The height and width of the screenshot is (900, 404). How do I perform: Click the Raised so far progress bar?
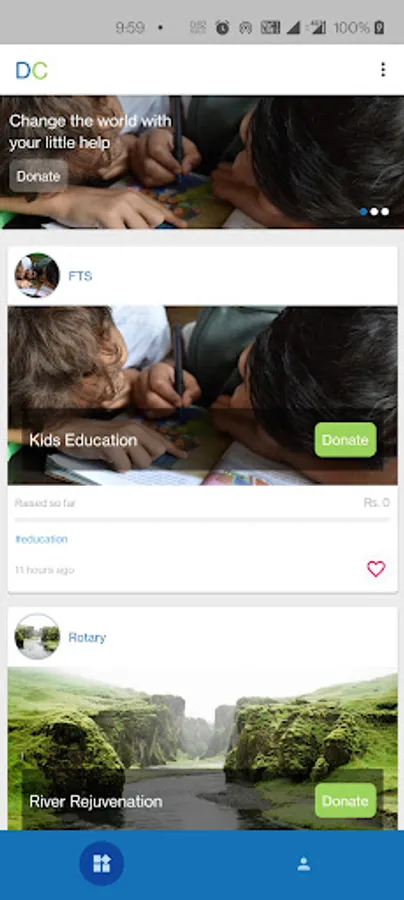pyautogui.click(x=202, y=520)
